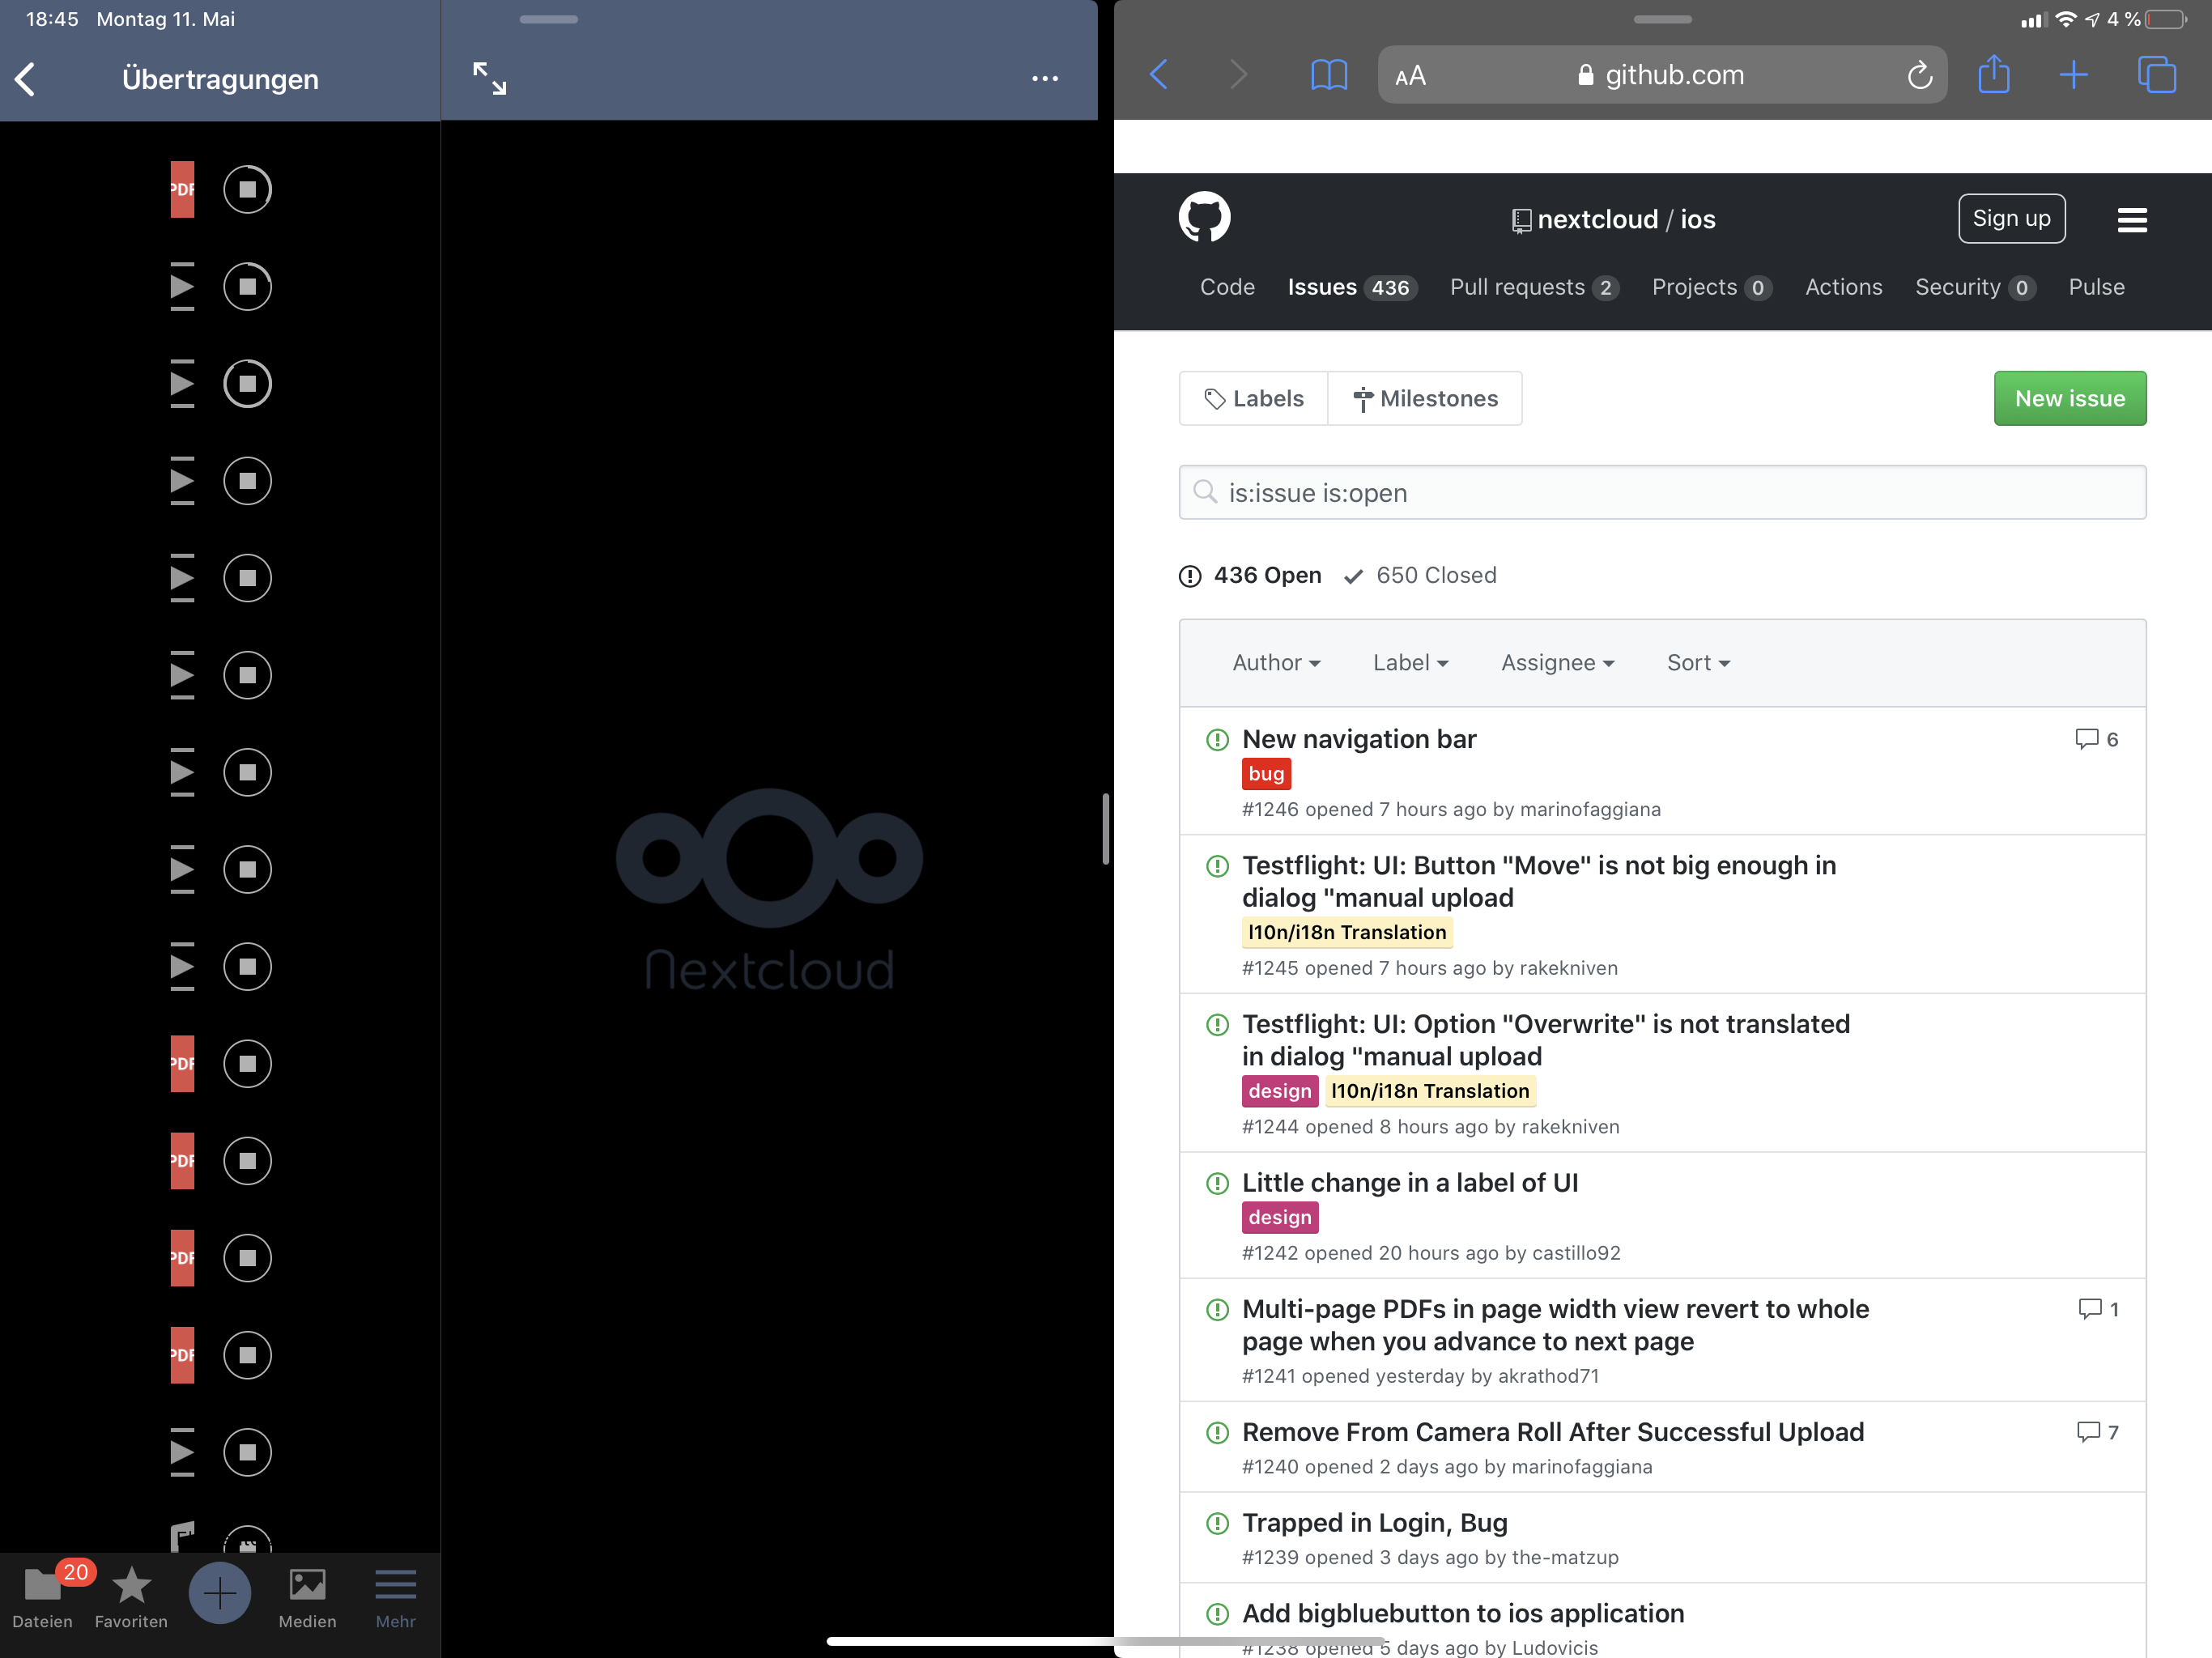Open the Multi-page PDFs issue
The width and height of the screenshot is (2212, 1658).
click(x=1555, y=1325)
